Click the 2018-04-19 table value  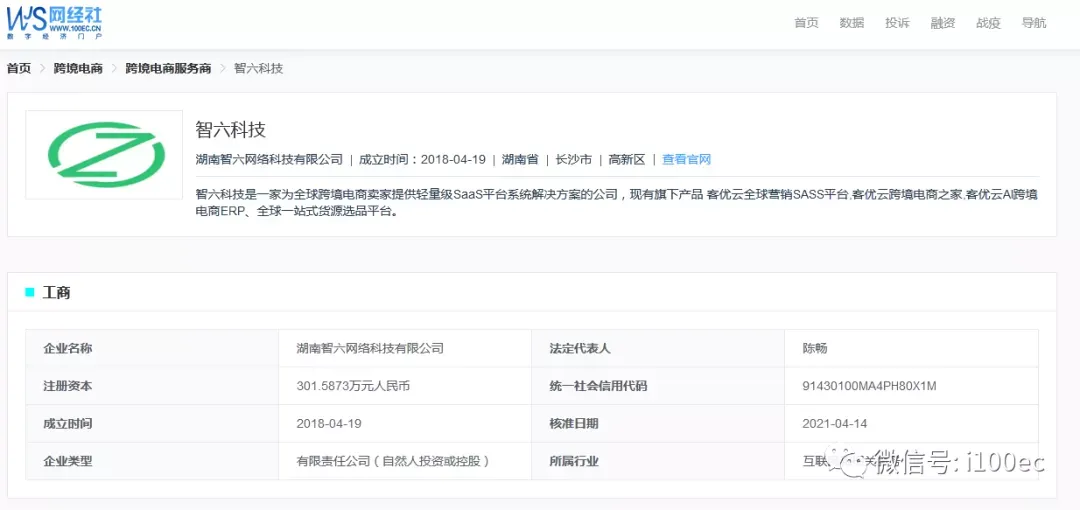[x=329, y=424]
